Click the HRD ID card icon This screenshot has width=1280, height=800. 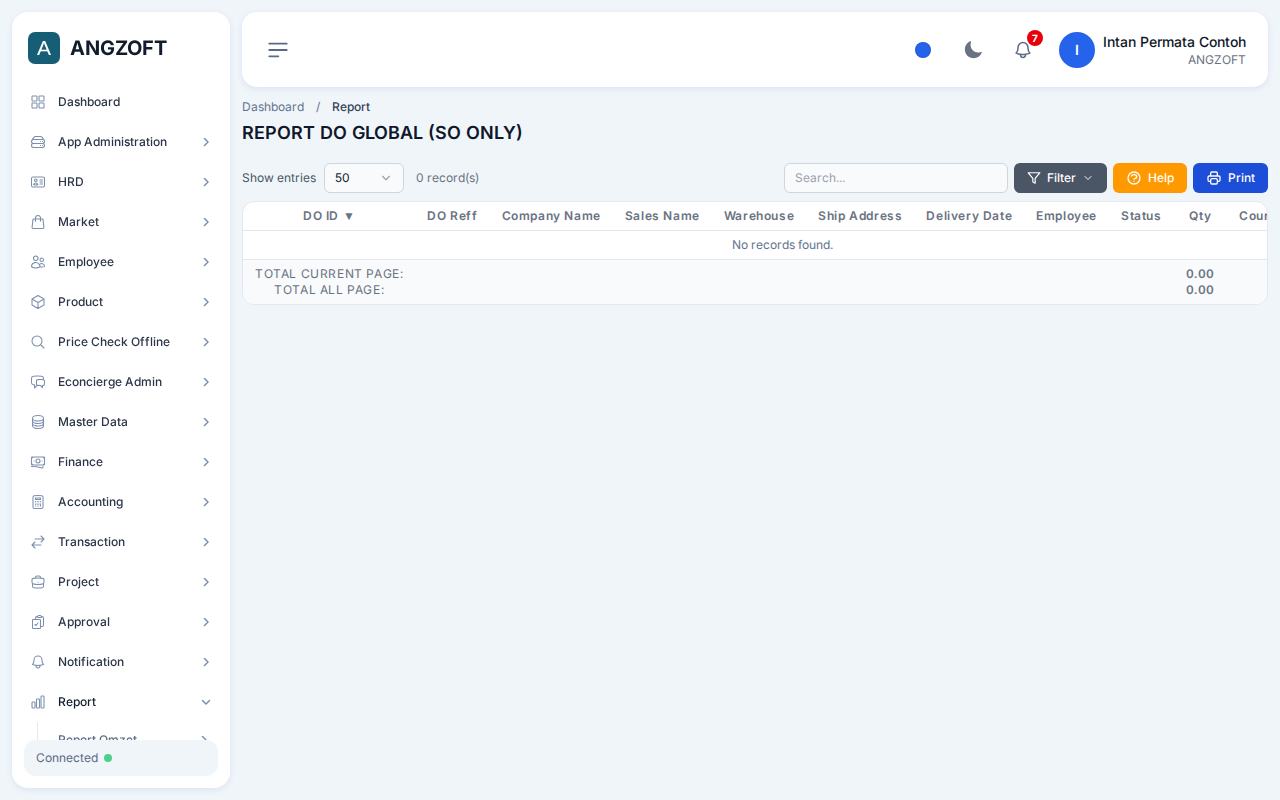click(38, 182)
